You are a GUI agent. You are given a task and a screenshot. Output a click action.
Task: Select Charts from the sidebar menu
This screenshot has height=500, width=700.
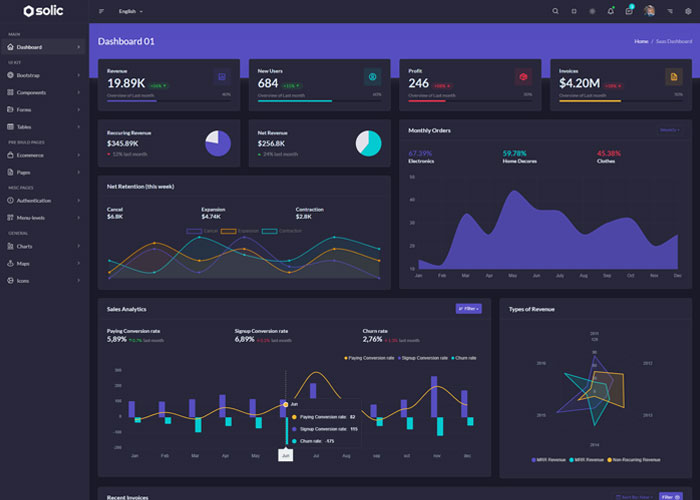click(x=43, y=246)
